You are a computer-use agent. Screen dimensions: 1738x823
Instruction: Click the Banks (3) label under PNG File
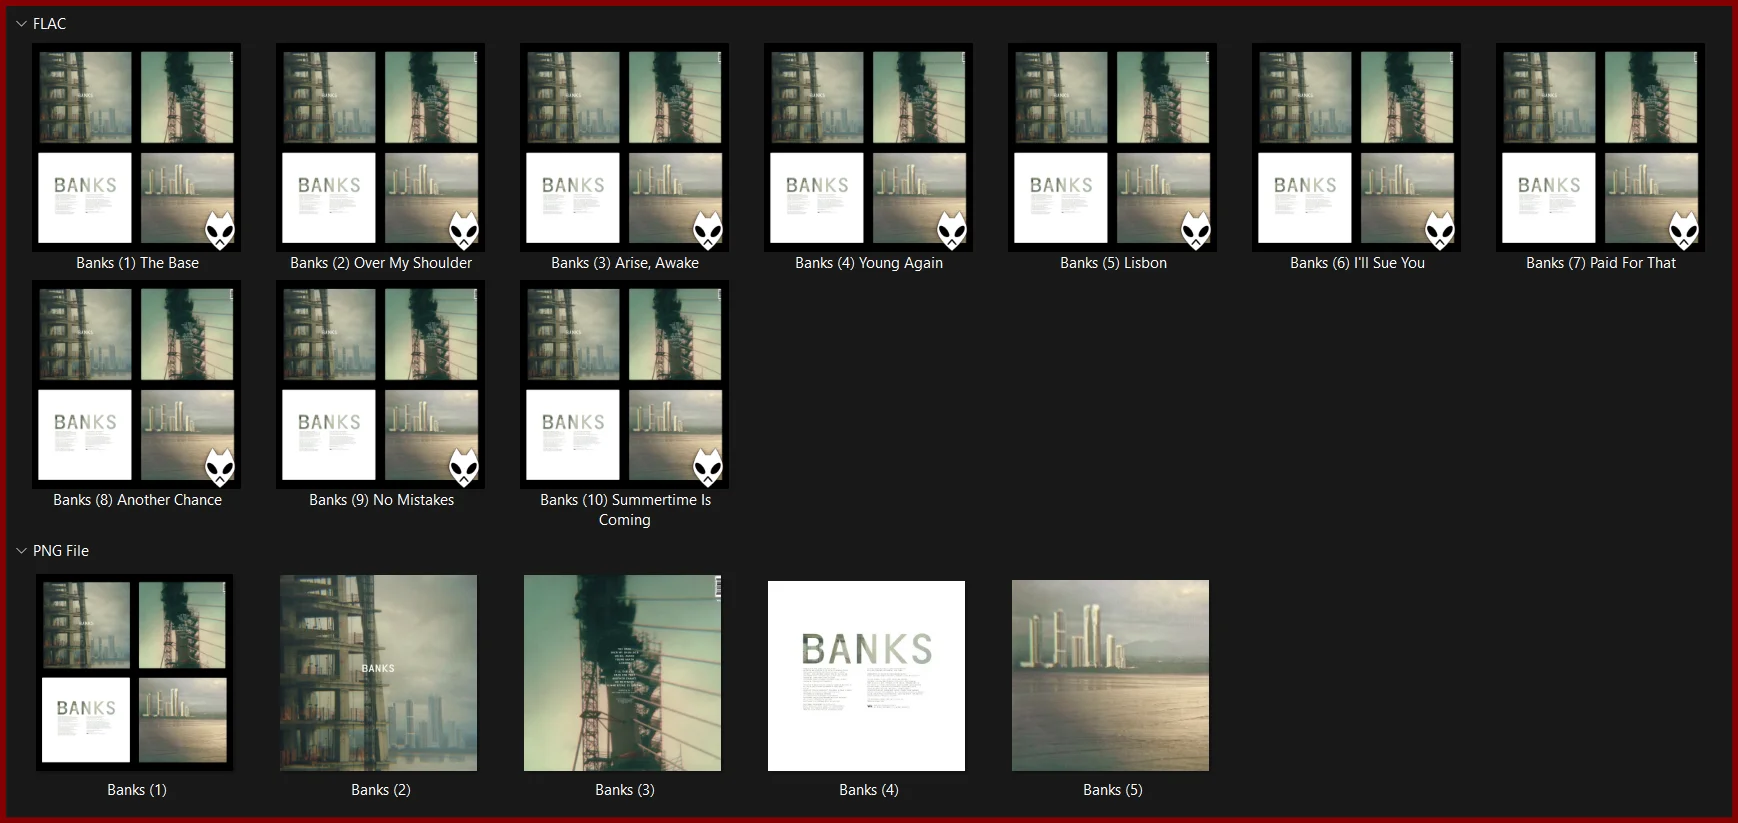(x=625, y=790)
